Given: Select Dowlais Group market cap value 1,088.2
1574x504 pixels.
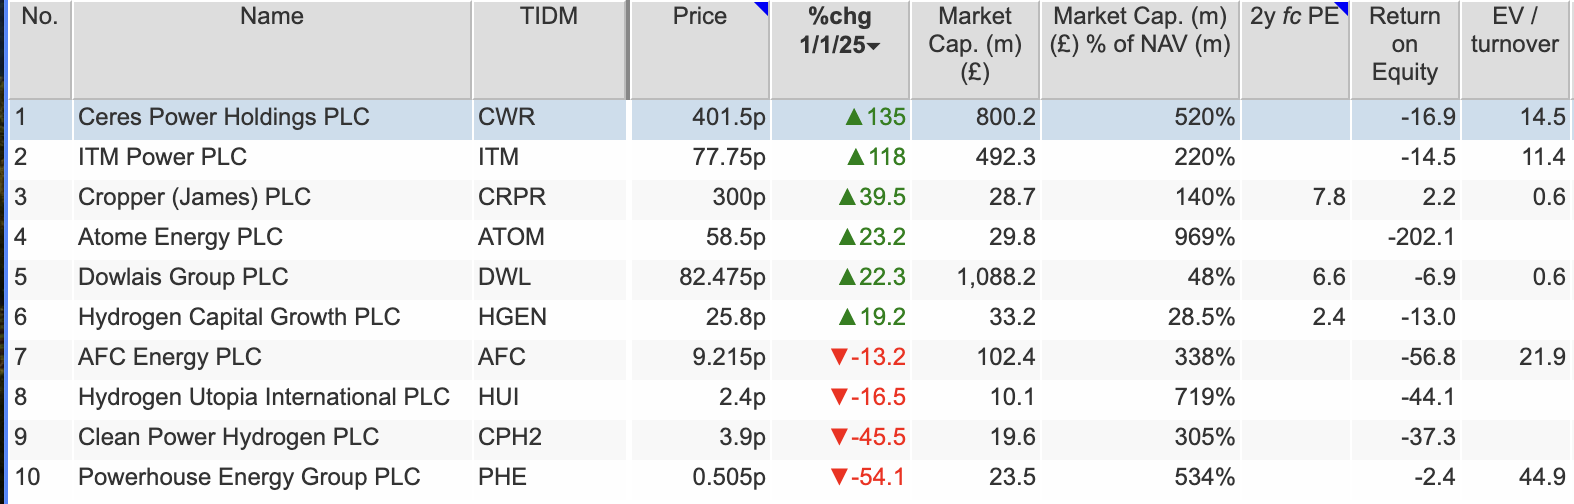Looking at the screenshot, I should click(996, 277).
